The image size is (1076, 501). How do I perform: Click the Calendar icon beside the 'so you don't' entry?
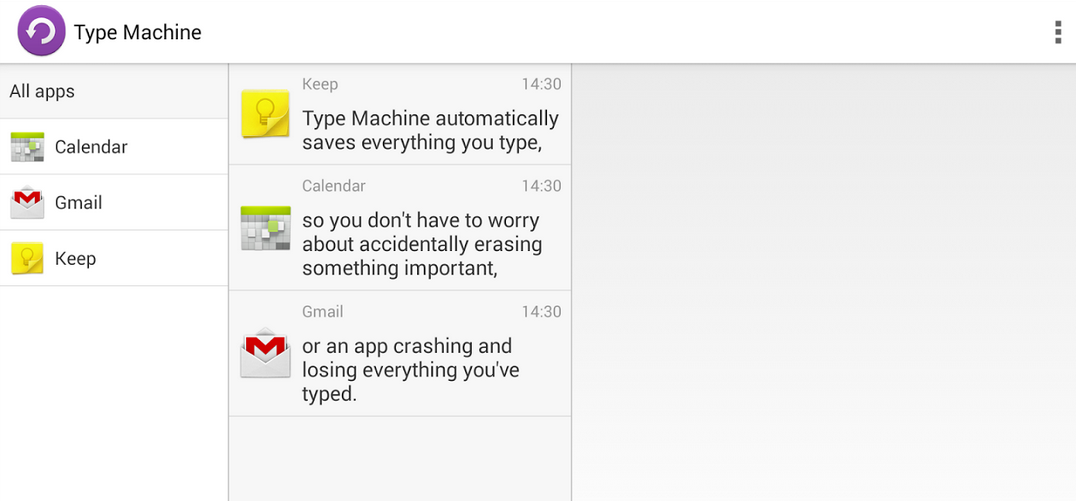[265, 228]
